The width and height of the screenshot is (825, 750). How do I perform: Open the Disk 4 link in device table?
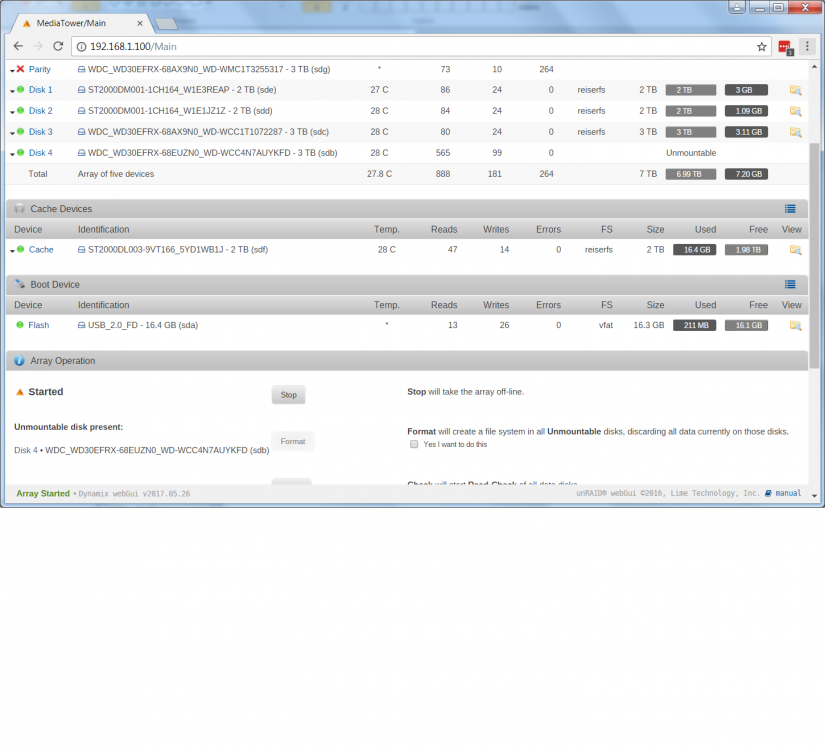coord(41,153)
